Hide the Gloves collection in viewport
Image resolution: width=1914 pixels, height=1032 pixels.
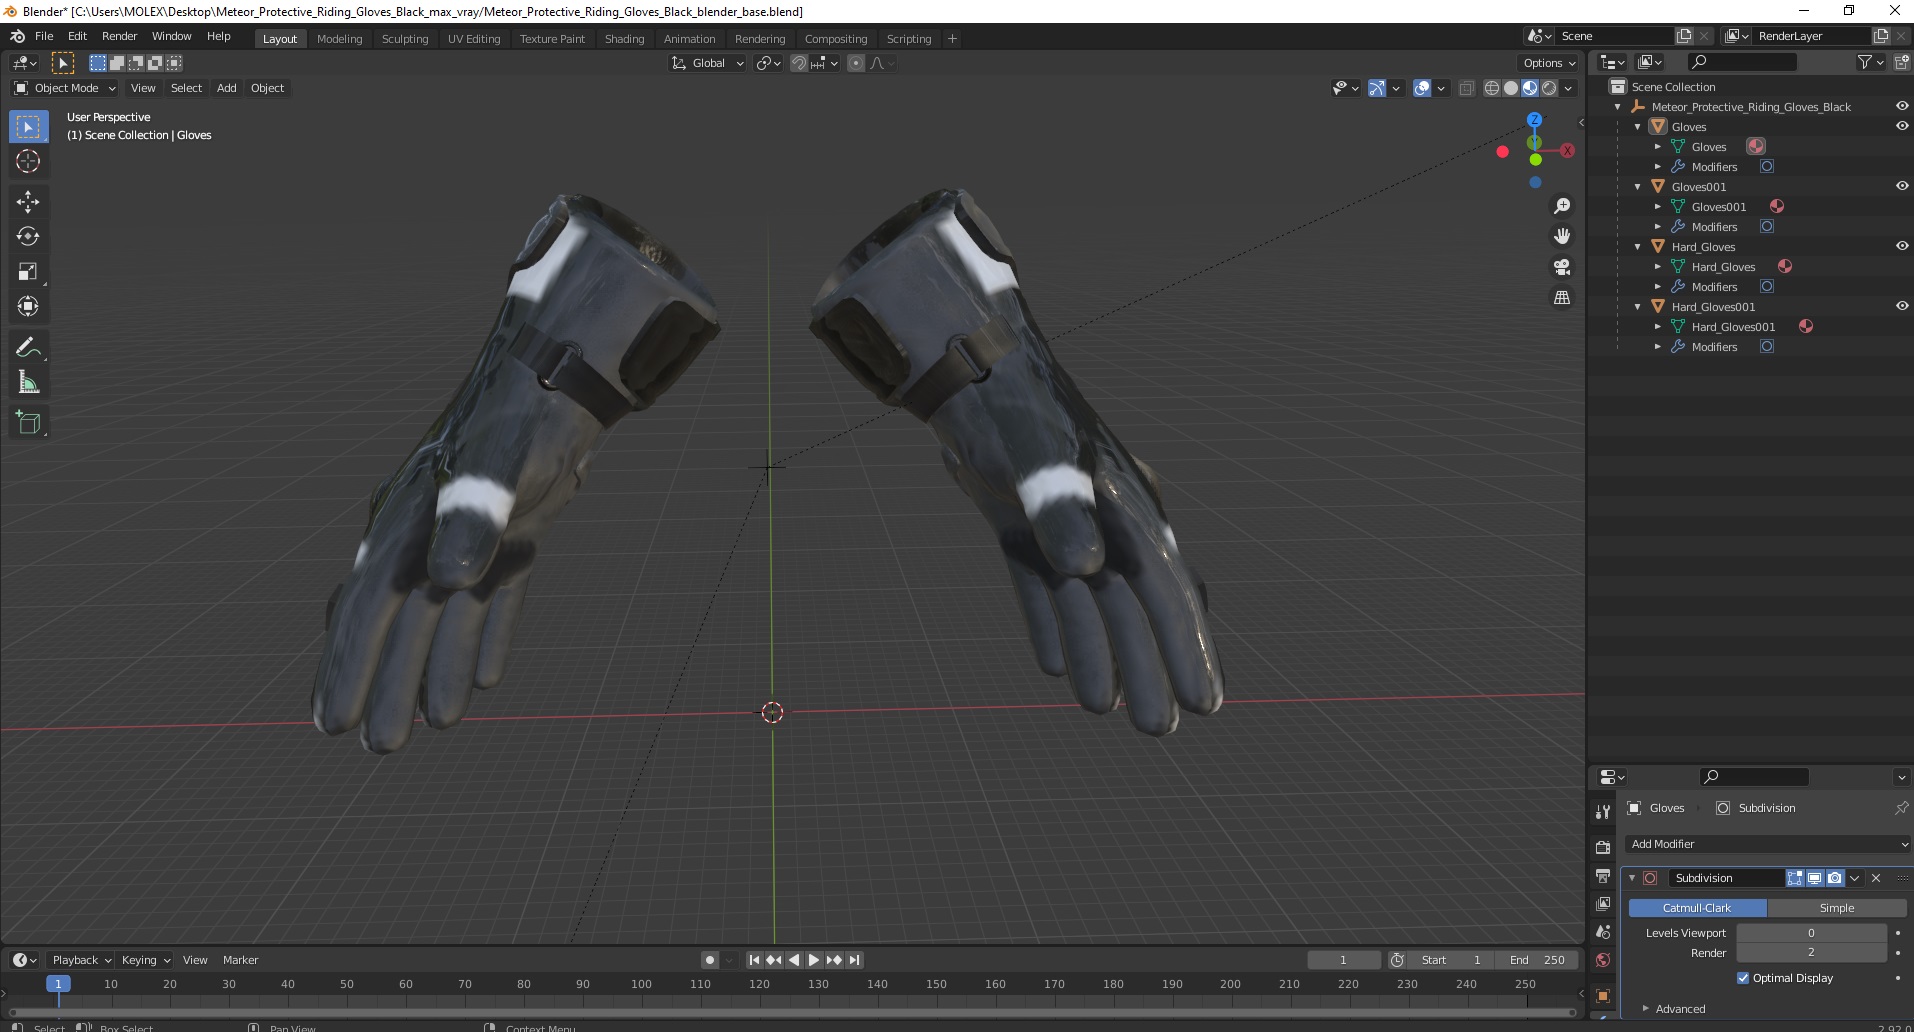[x=1901, y=126]
